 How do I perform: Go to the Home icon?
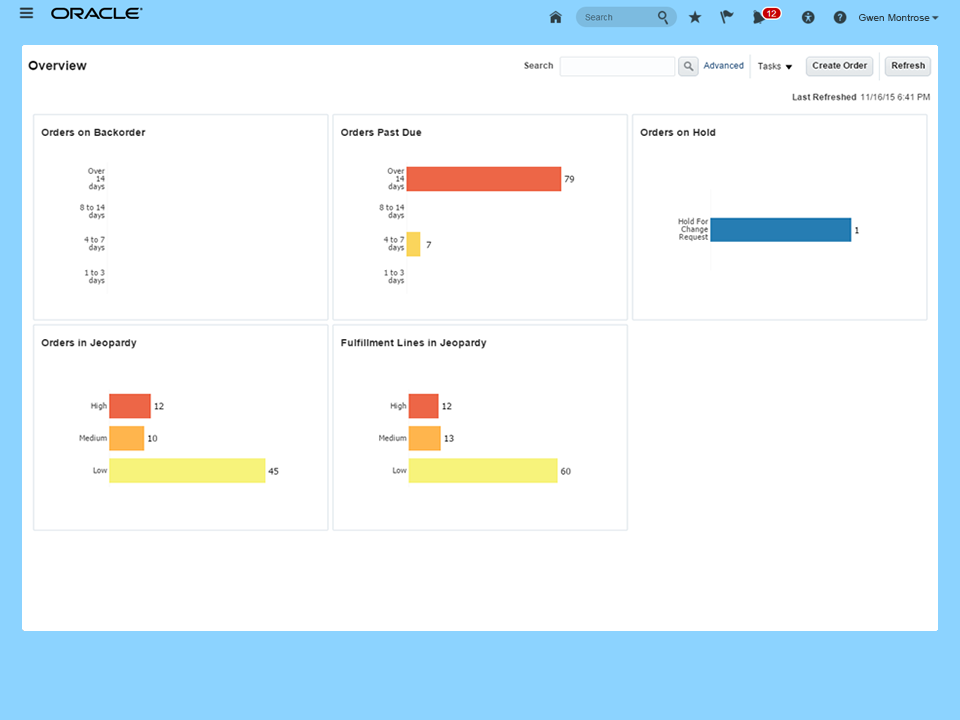[x=555, y=17]
